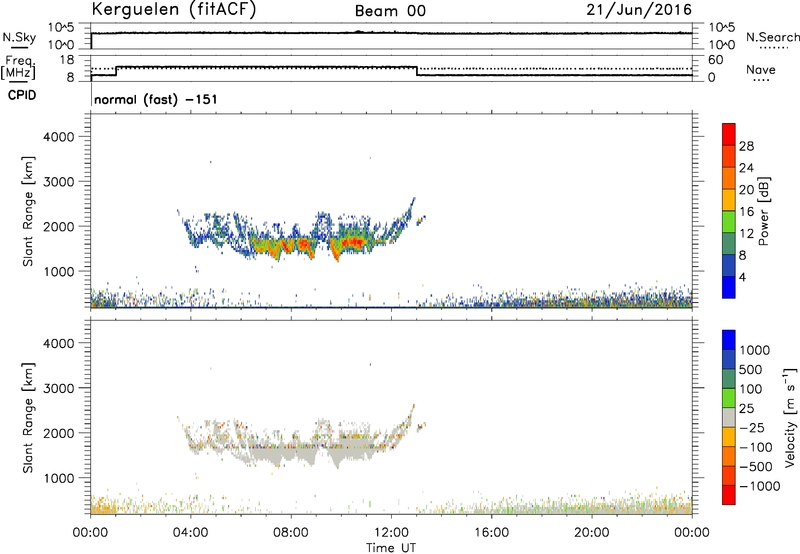Click the power colorbar '16' tick label
Screen dimensions: 800x554
746,212
